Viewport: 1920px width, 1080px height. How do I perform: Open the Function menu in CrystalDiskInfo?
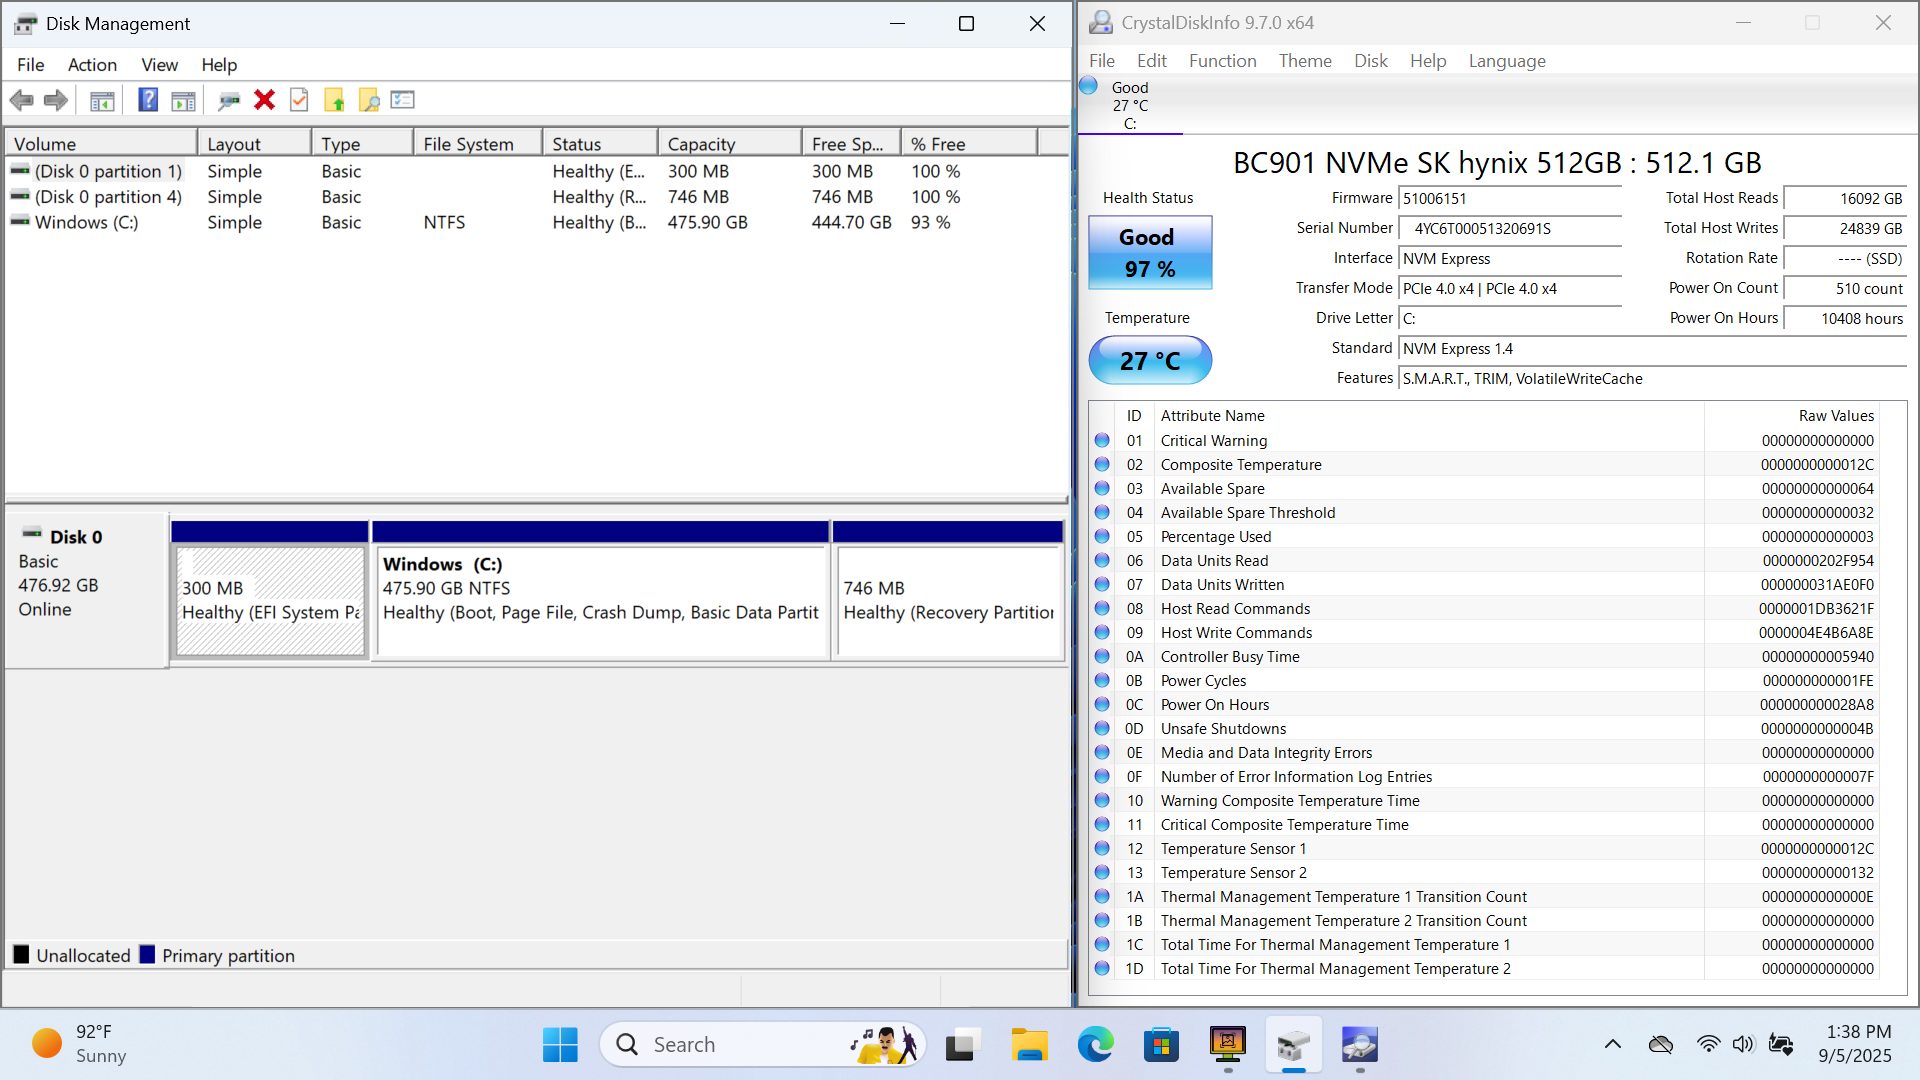pyautogui.click(x=1222, y=60)
